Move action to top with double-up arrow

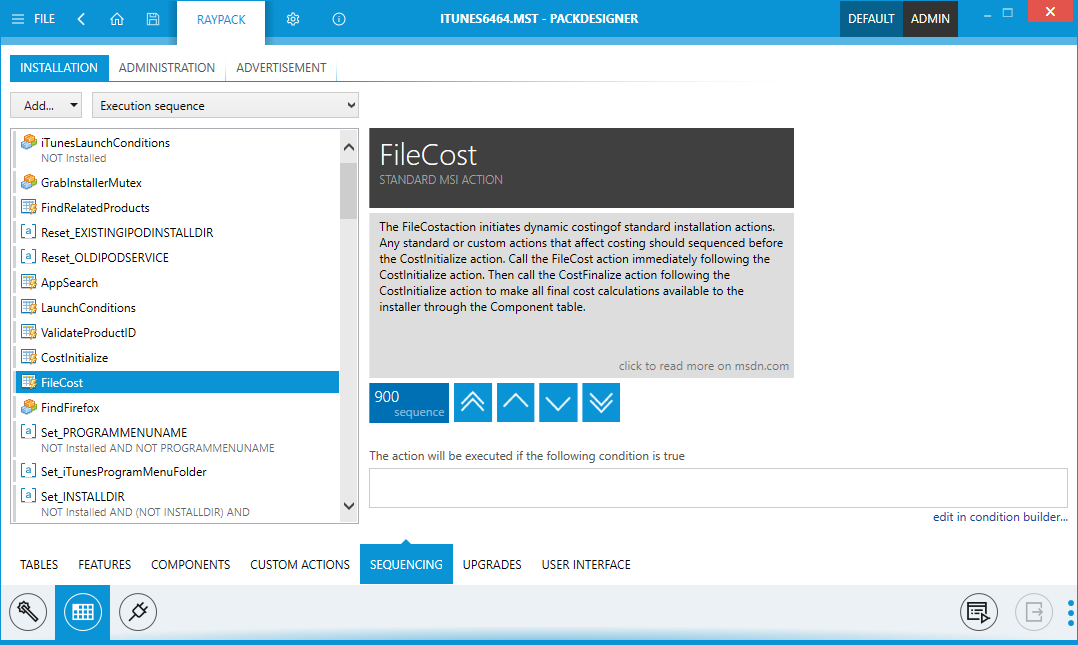(473, 402)
